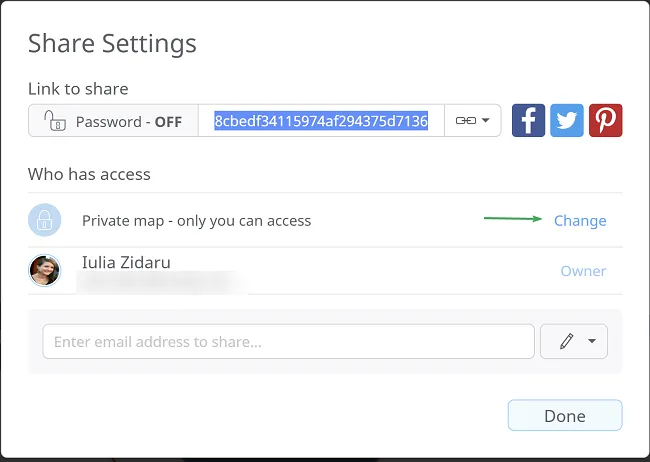Click the pencil edit-permission icon
The height and width of the screenshot is (462, 650).
pos(566,341)
